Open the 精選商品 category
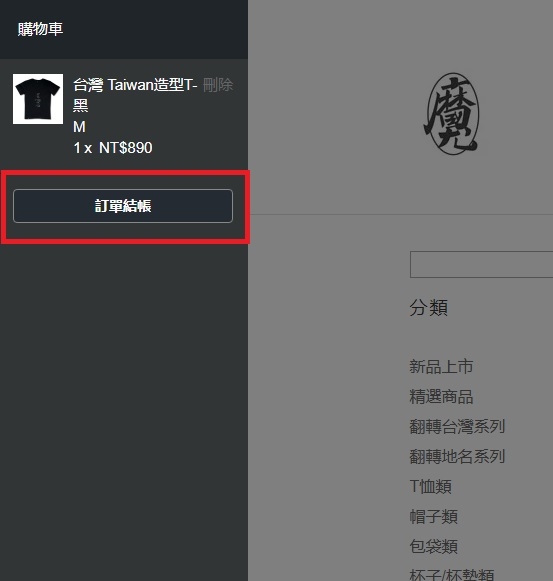Viewport: 553px width, 581px height. pyautogui.click(x=441, y=396)
